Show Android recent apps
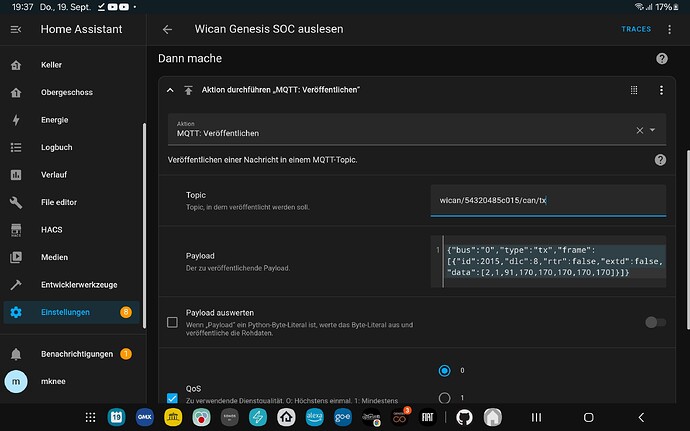690x431 pixels. click(x=536, y=417)
